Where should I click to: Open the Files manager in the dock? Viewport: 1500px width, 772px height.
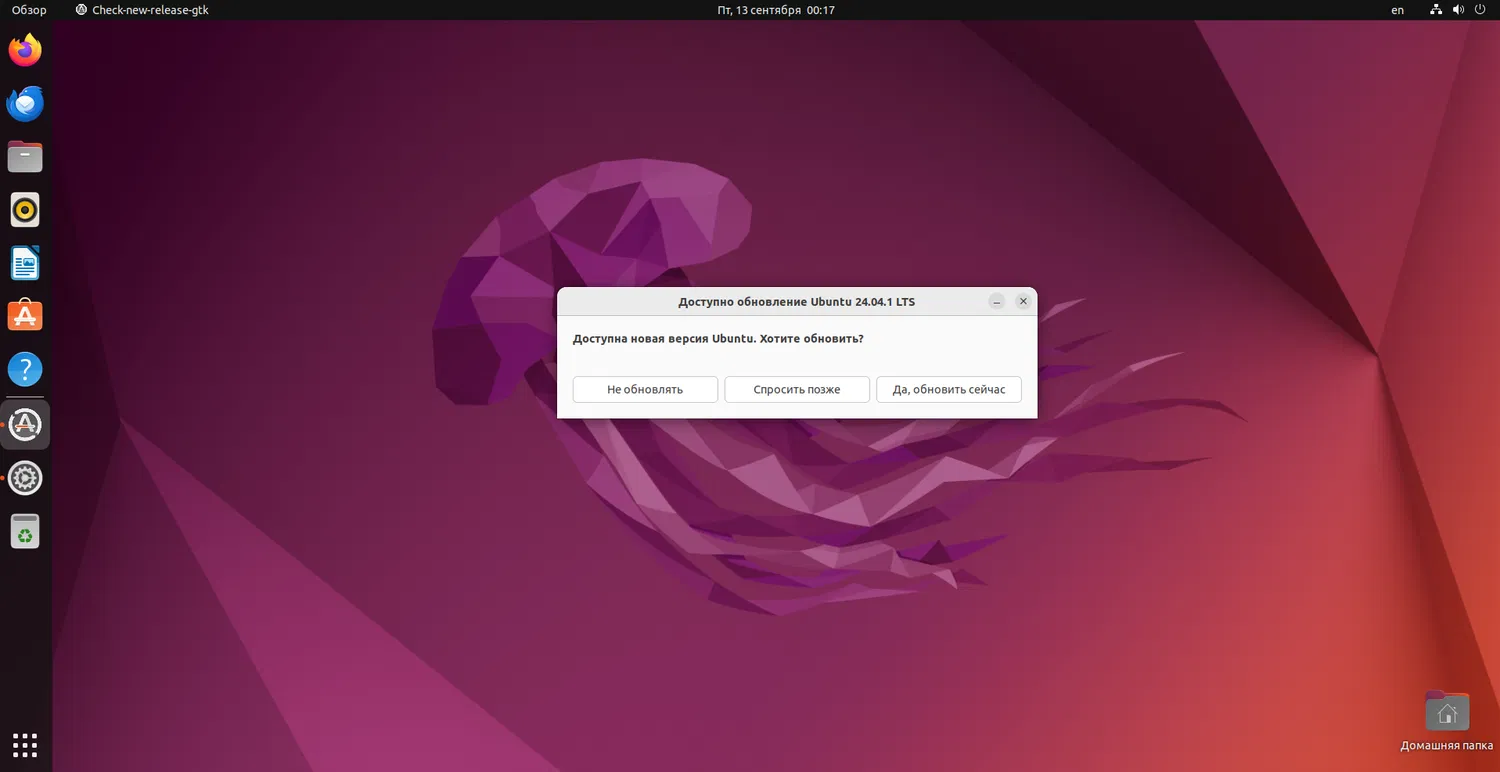(x=25, y=157)
